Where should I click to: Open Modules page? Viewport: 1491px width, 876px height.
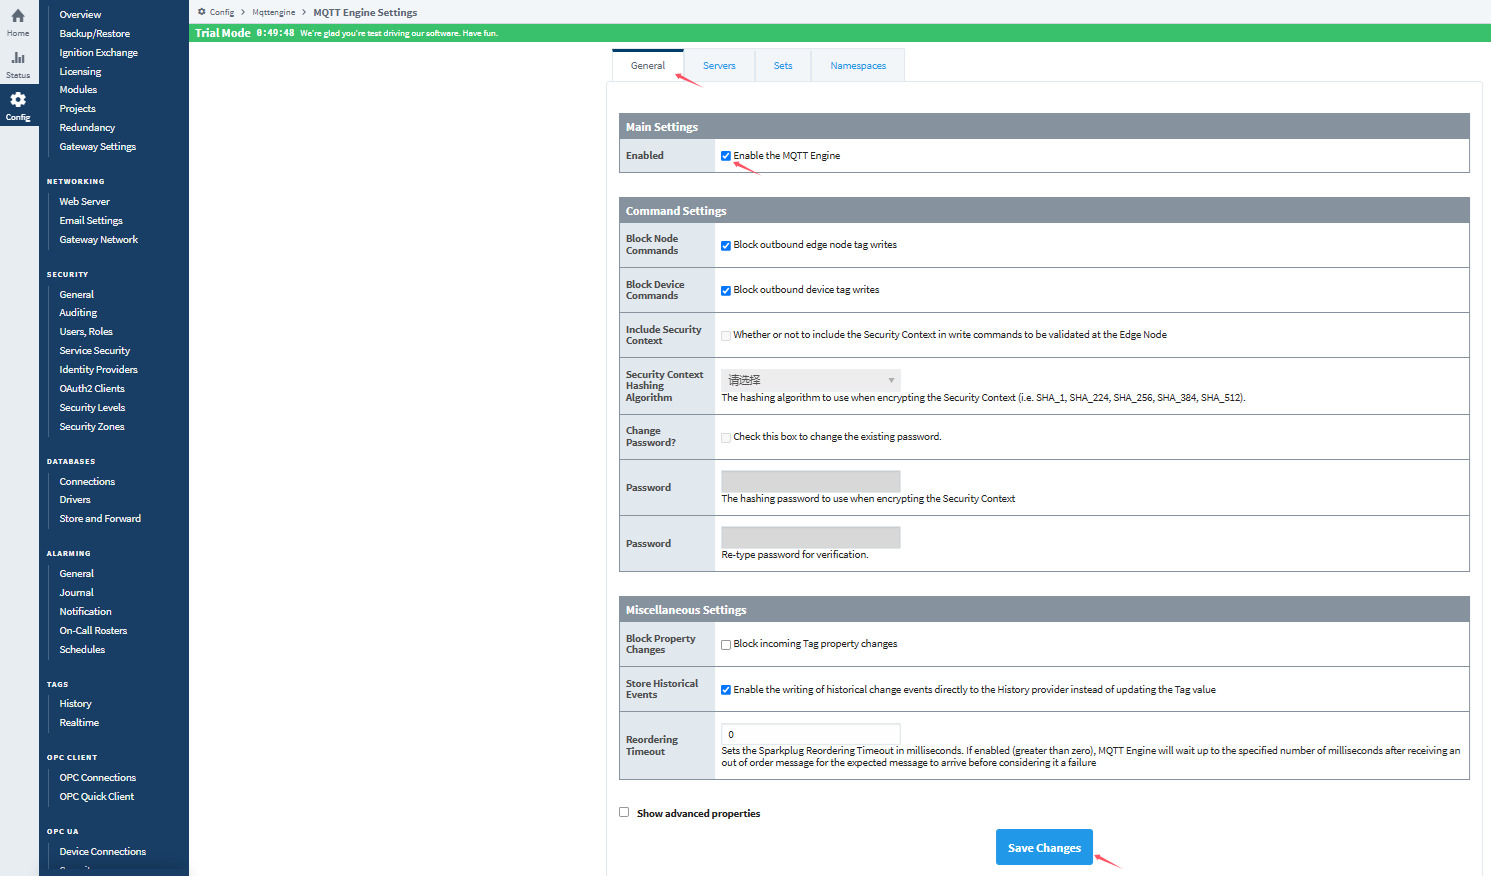pos(78,90)
